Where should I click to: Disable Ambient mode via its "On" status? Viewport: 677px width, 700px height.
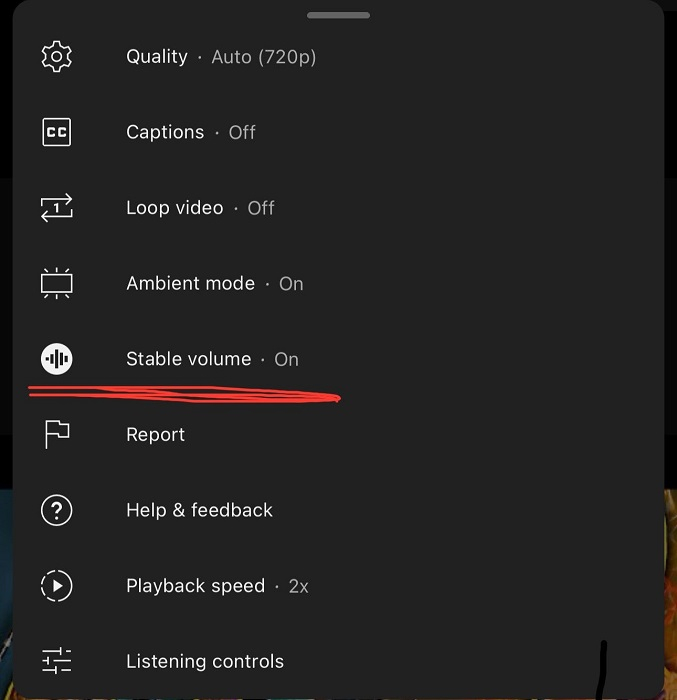coord(291,284)
